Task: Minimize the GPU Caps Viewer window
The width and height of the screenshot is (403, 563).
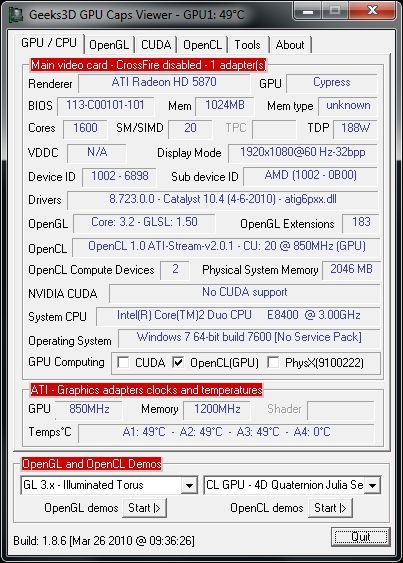Action: [x=307, y=11]
